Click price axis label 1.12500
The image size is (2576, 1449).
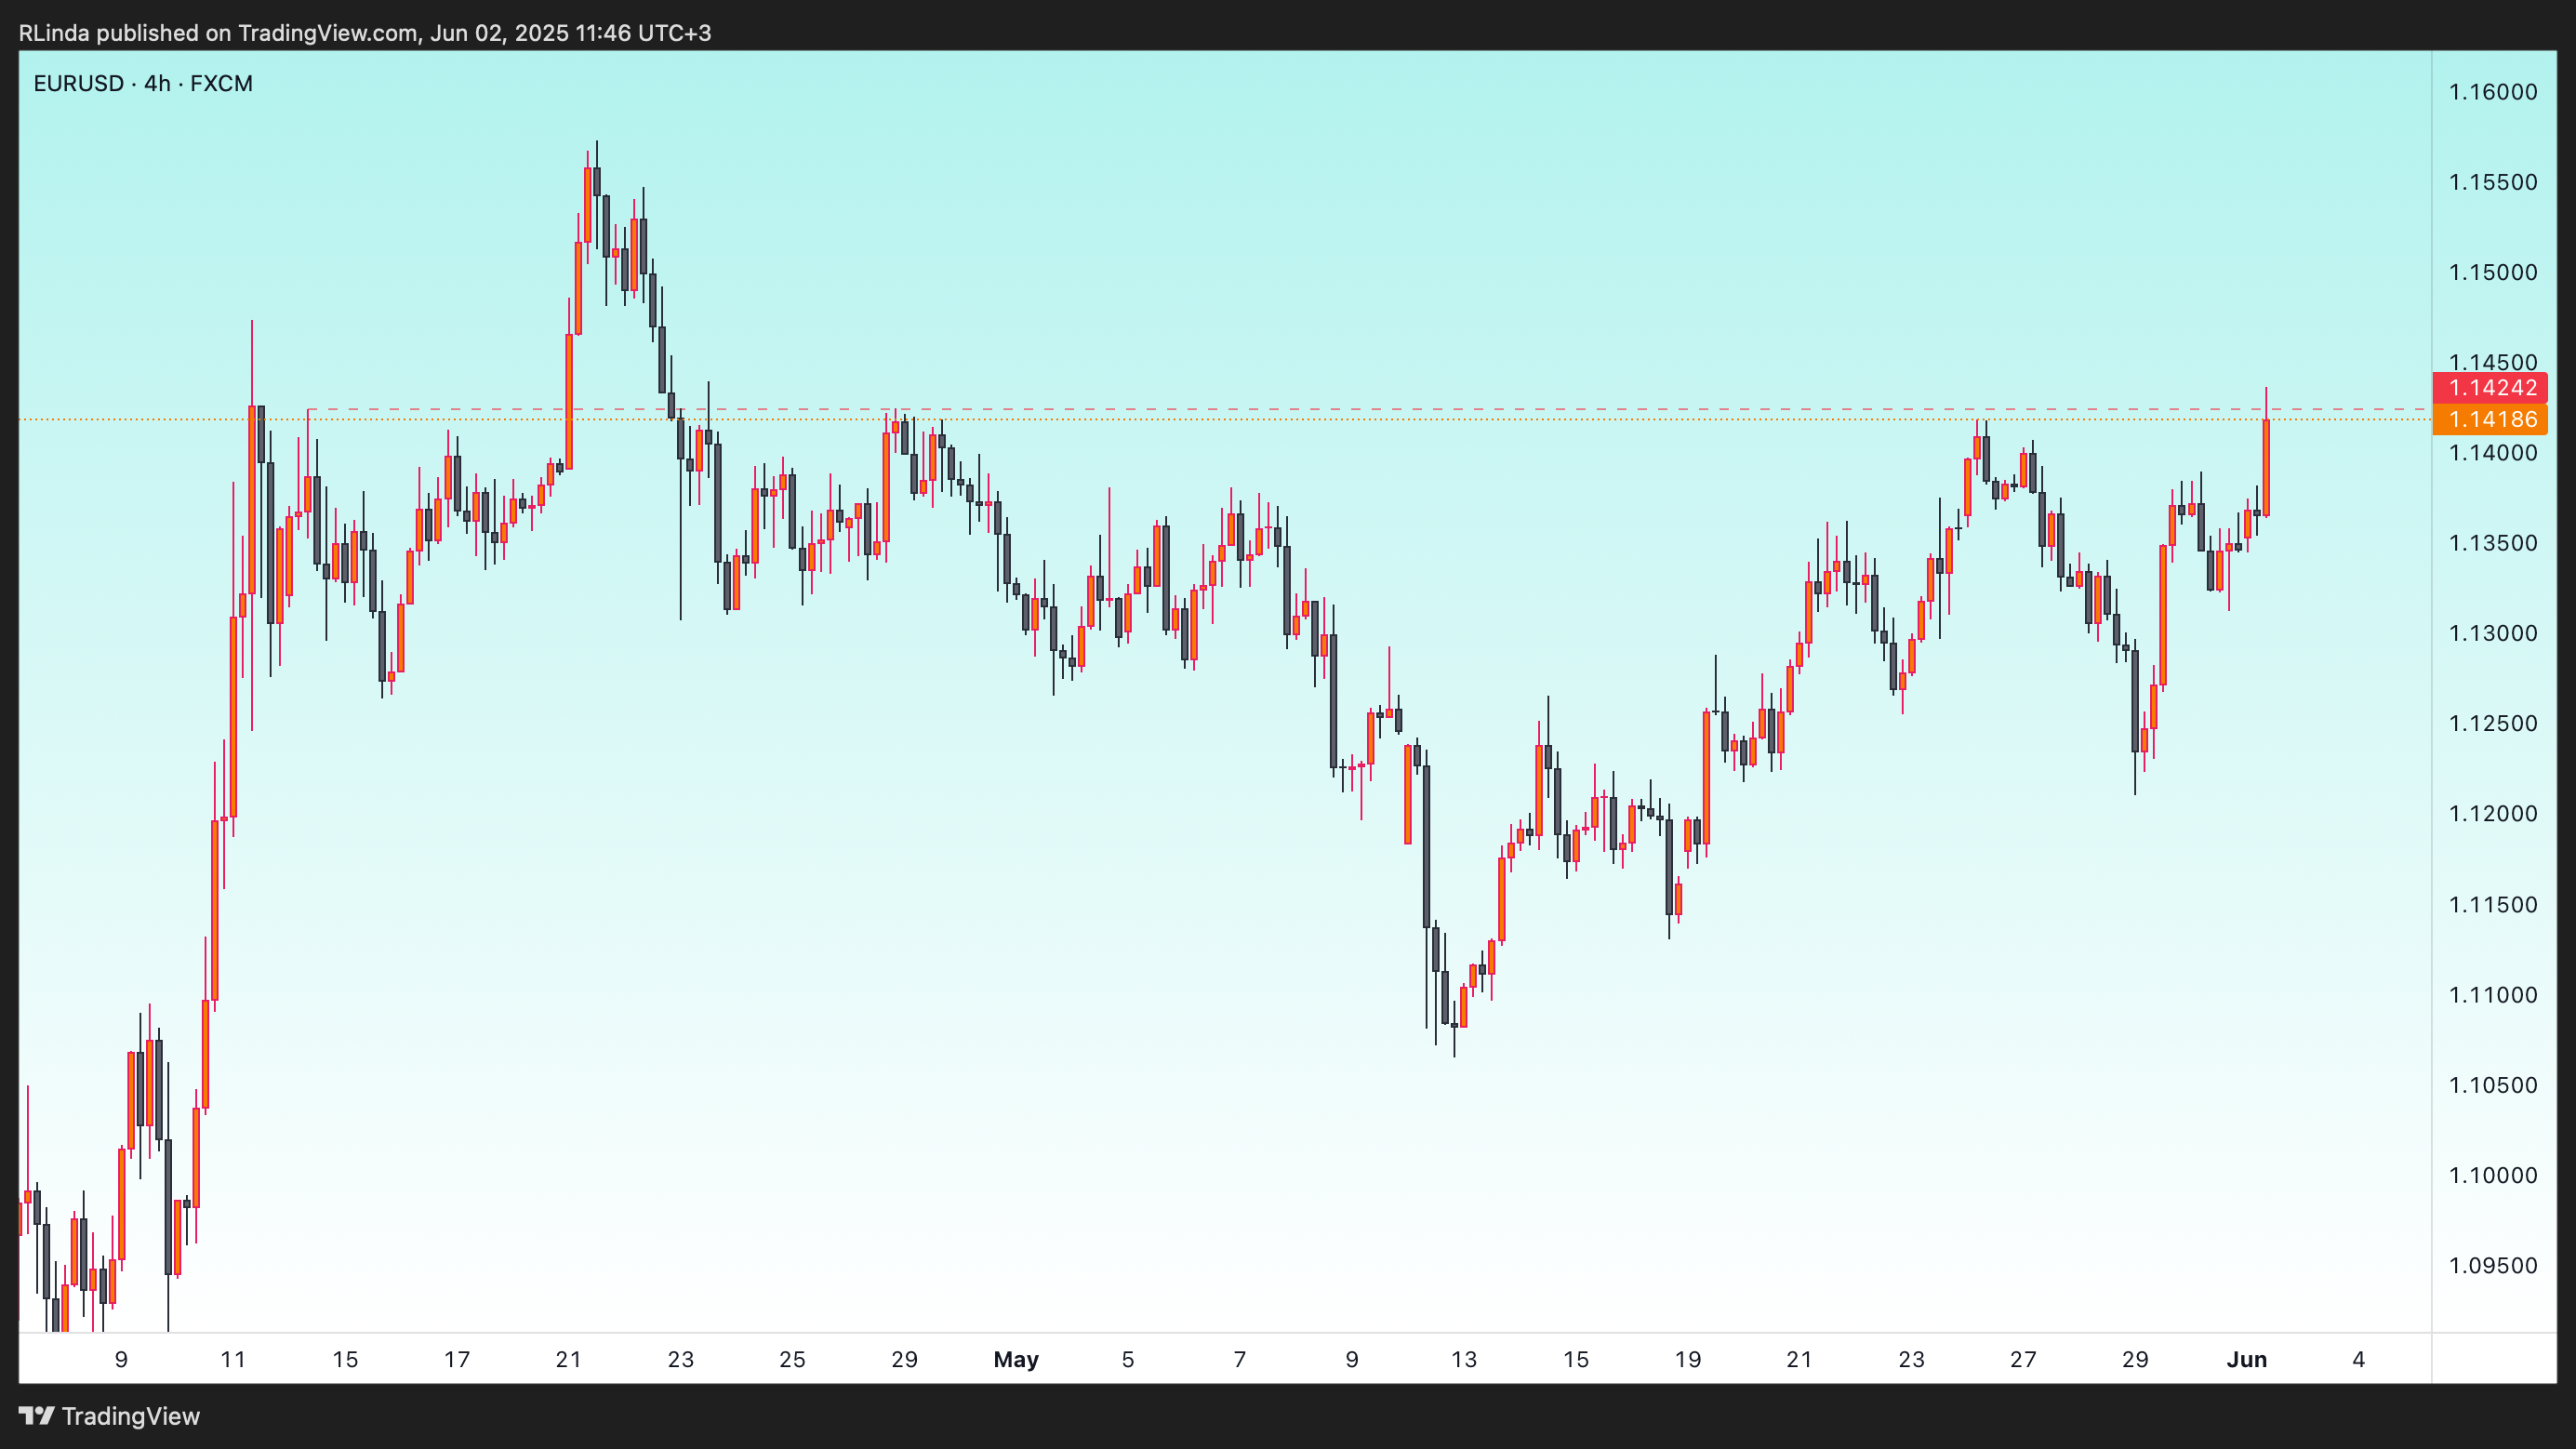2492,723
